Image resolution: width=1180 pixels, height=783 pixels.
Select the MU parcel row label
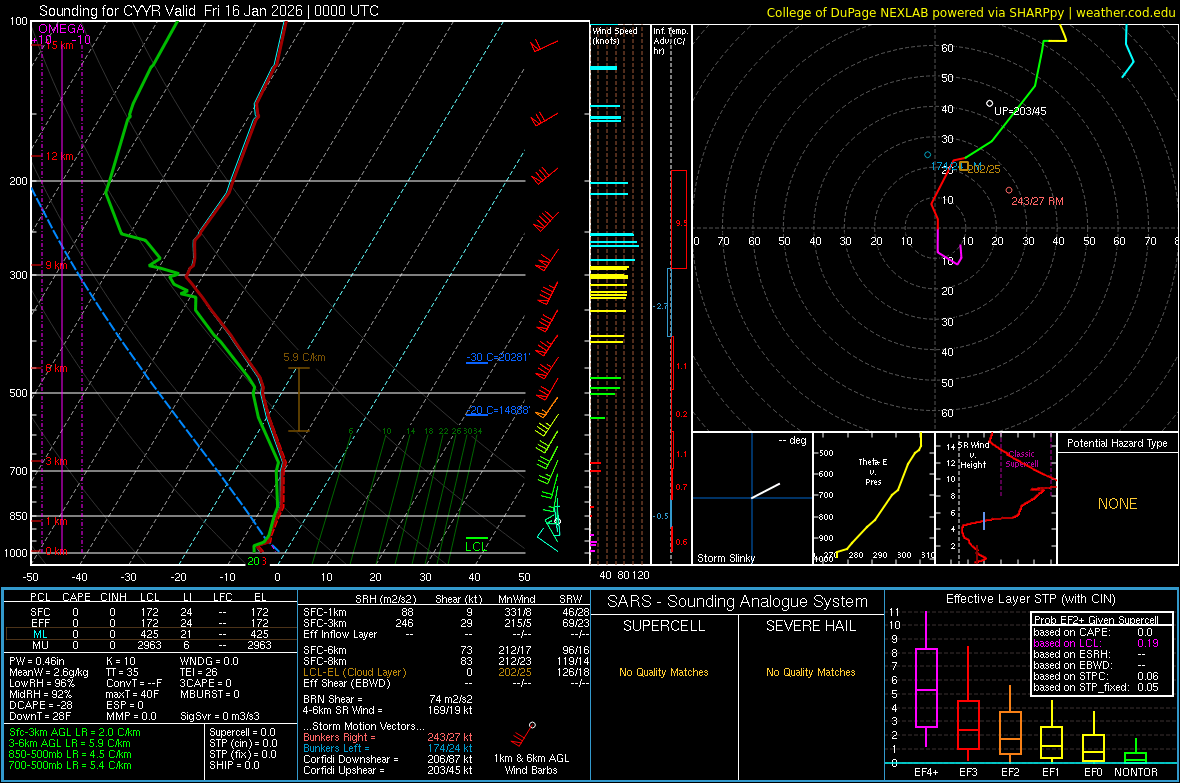(x=40, y=645)
